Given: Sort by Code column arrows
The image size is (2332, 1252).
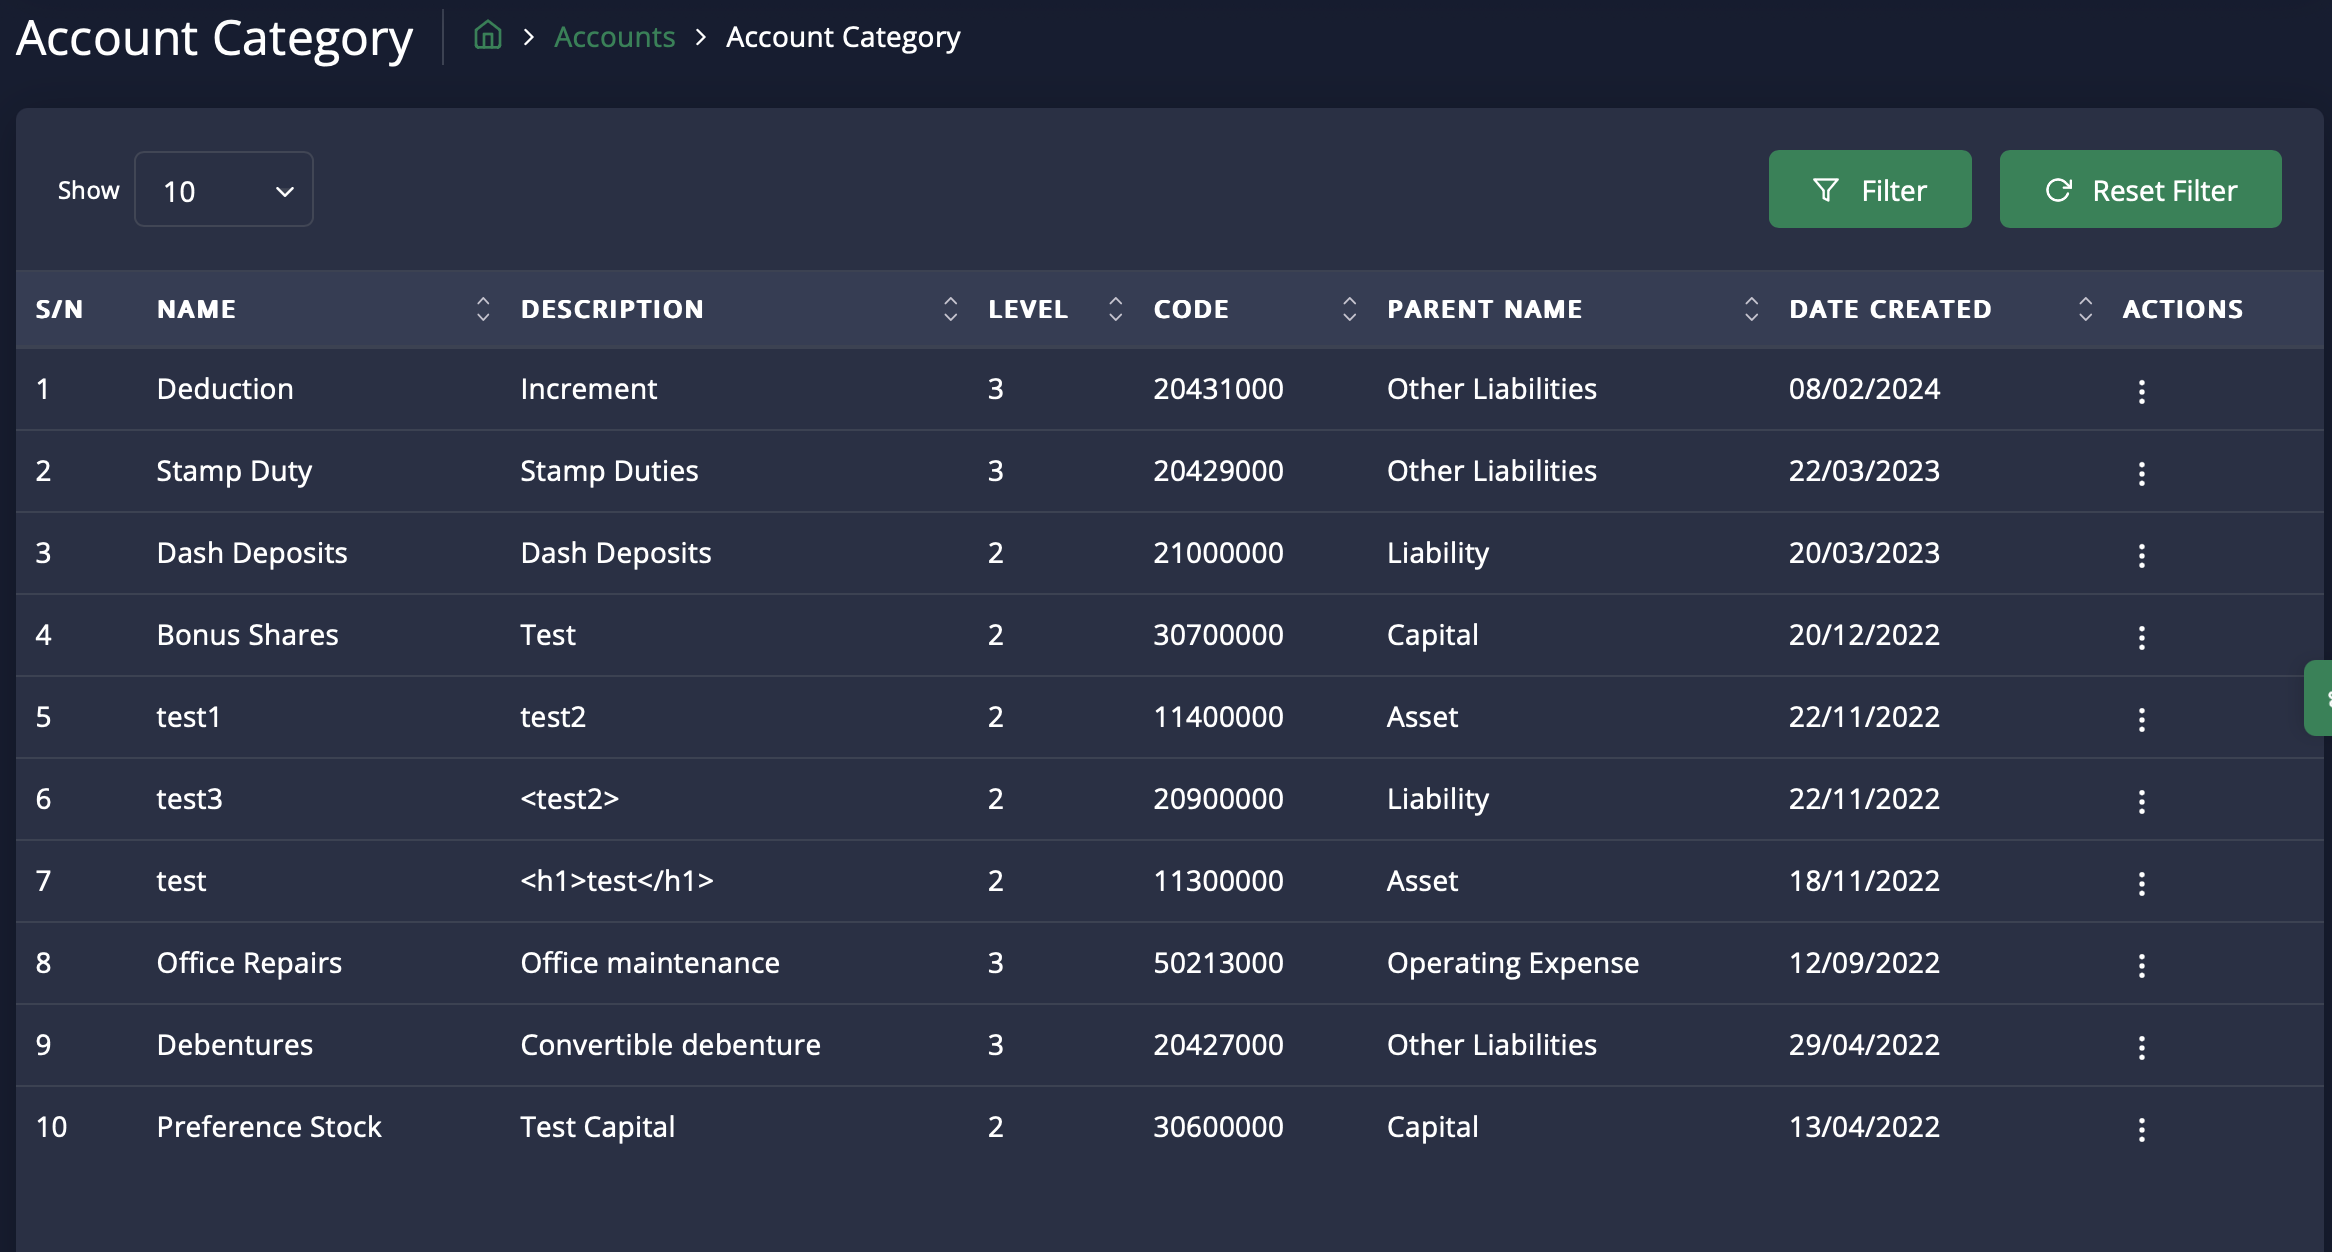Looking at the screenshot, I should [1349, 309].
